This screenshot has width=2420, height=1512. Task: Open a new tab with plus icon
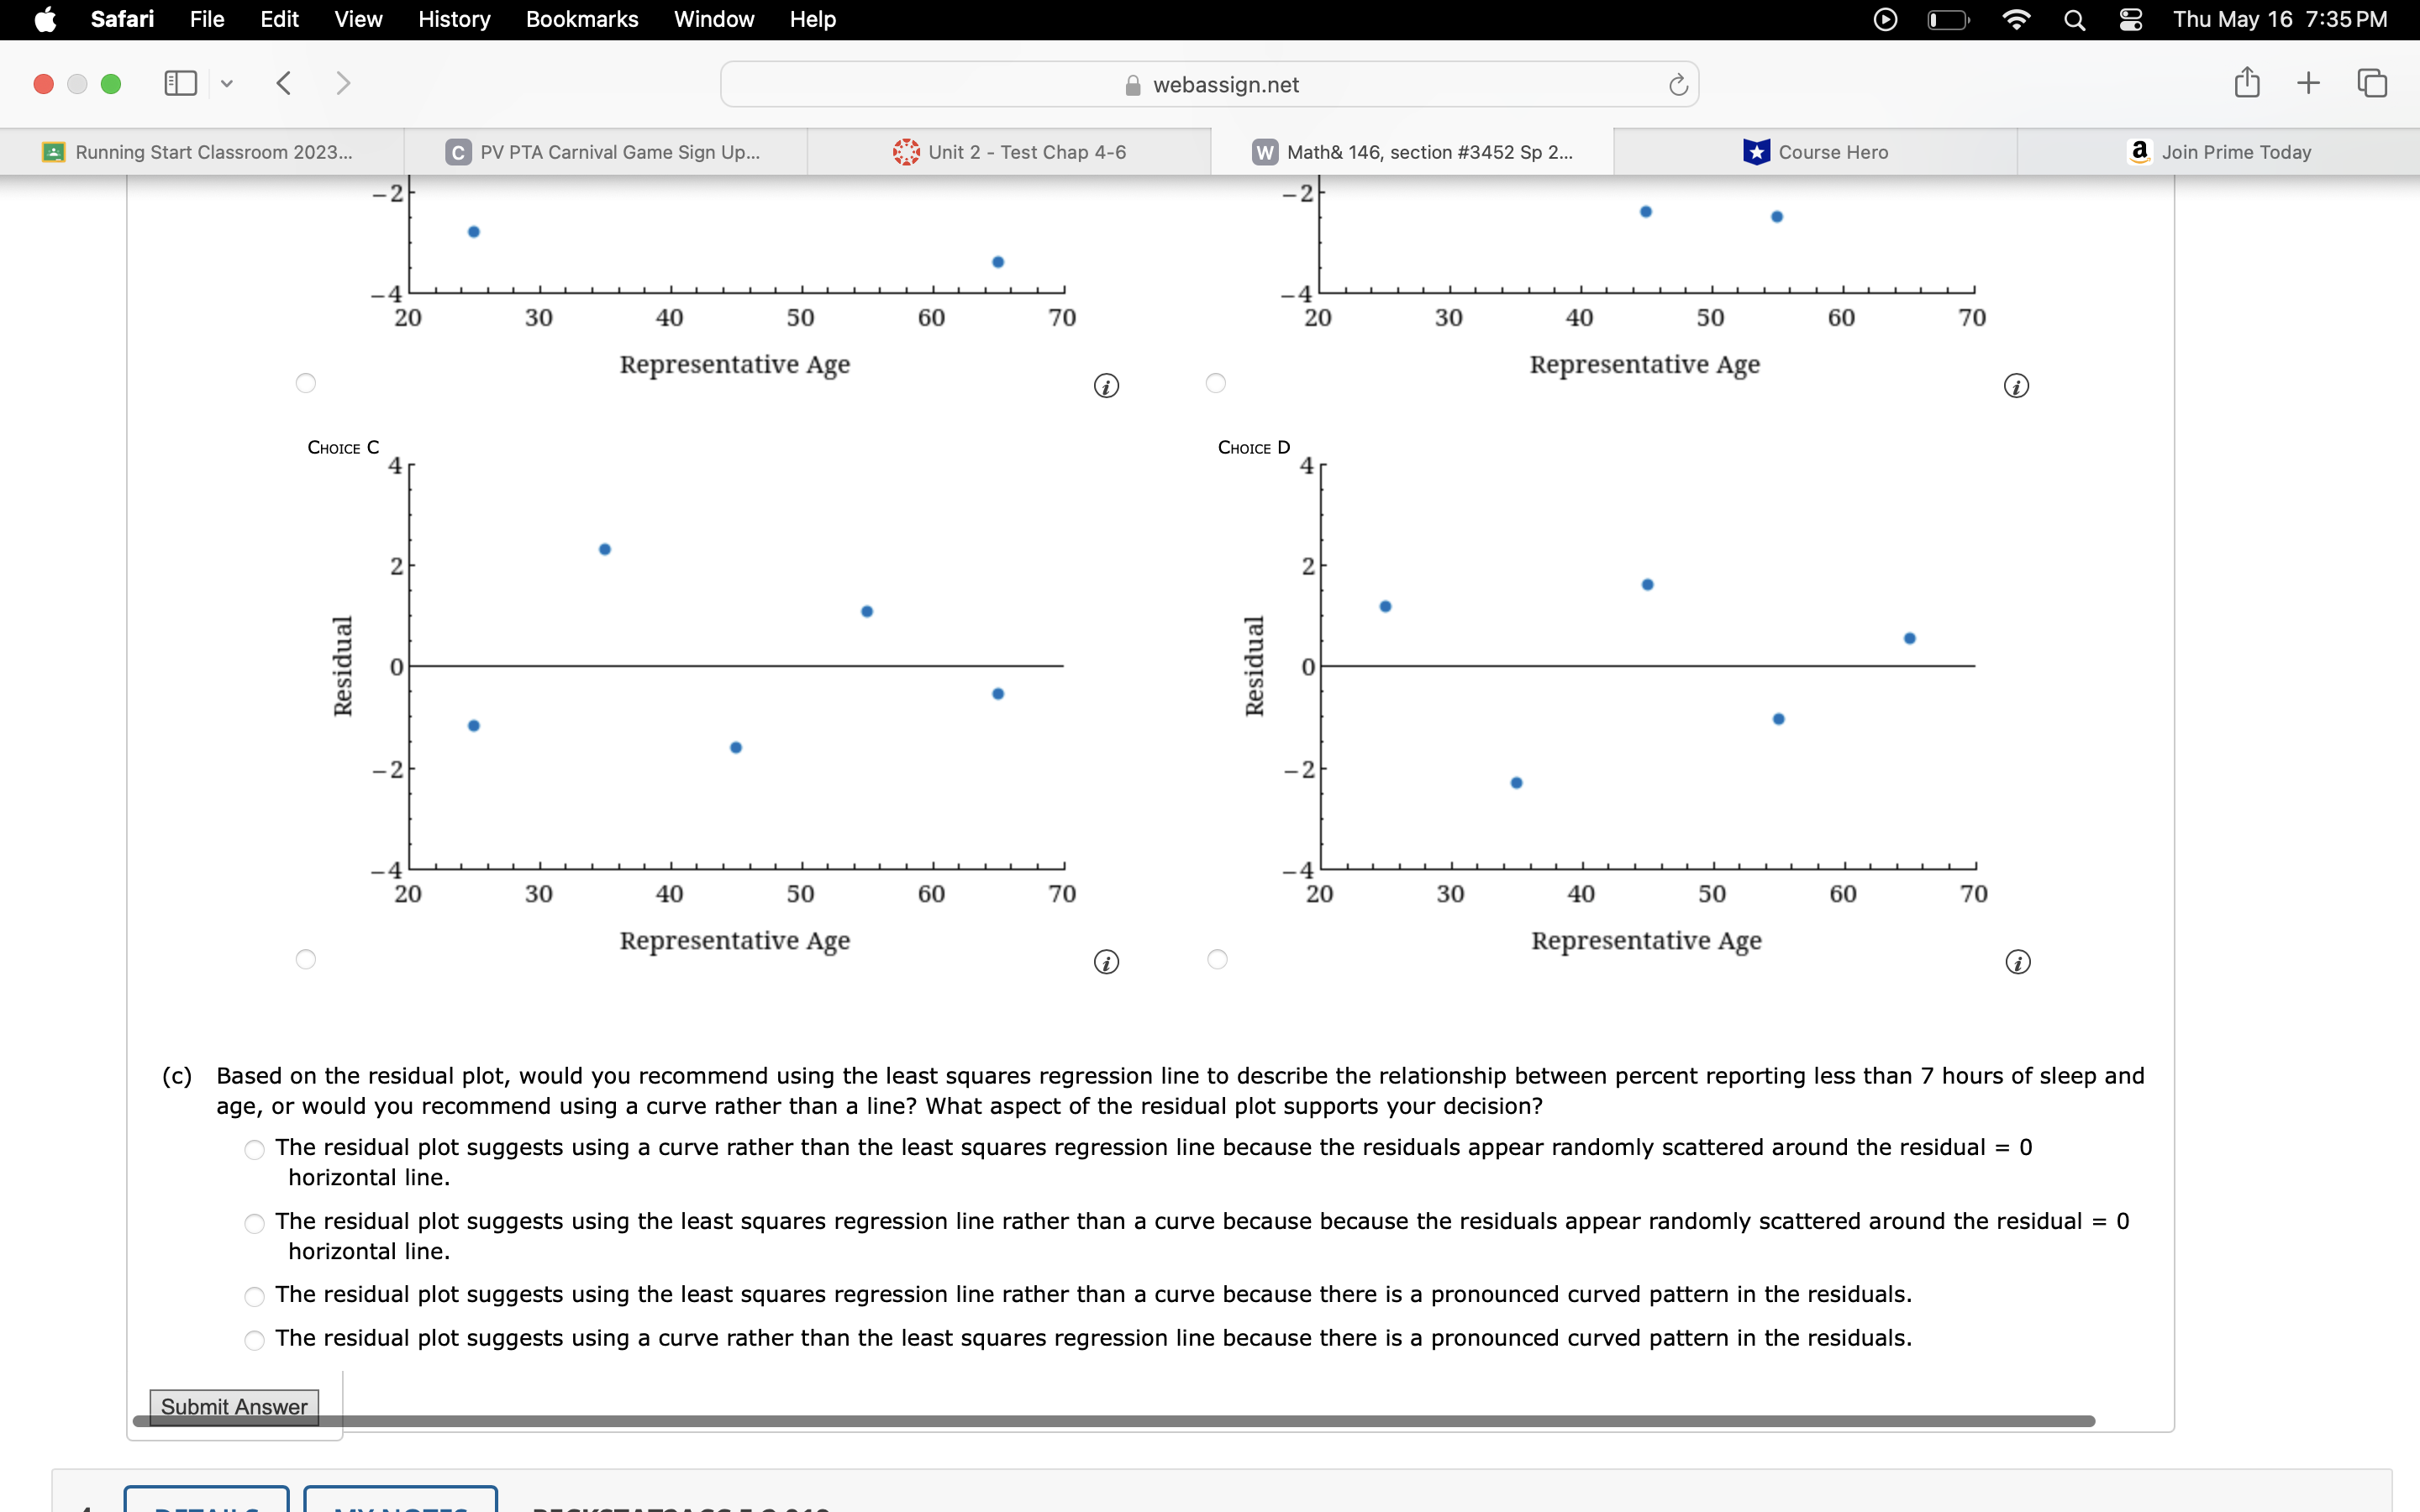click(x=2308, y=83)
